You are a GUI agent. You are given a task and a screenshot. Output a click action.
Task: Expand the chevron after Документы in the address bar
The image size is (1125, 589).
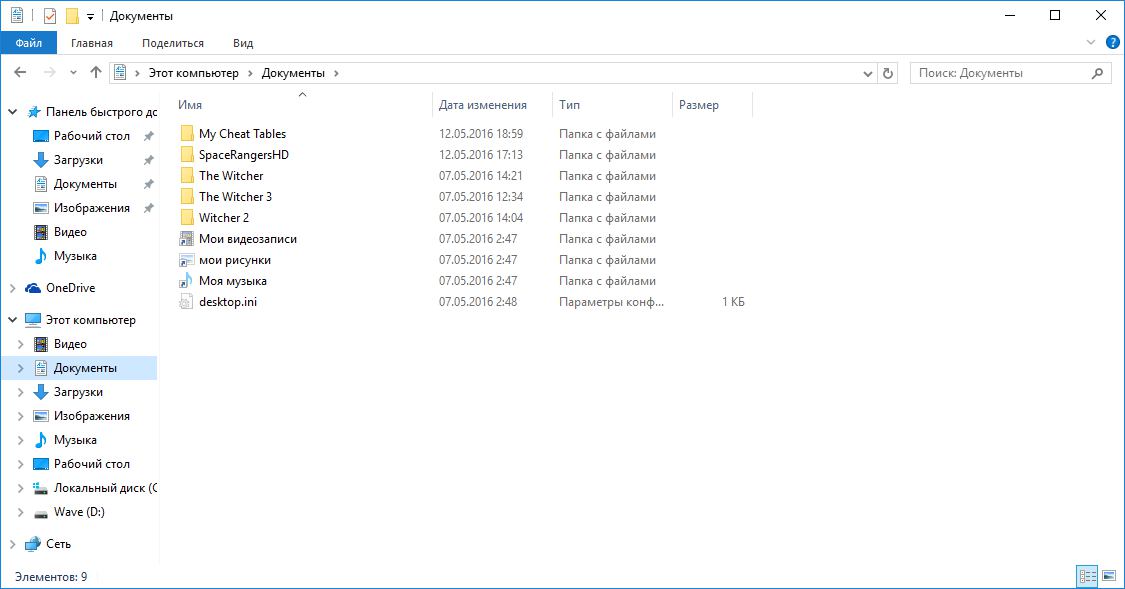(x=336, y=73)
